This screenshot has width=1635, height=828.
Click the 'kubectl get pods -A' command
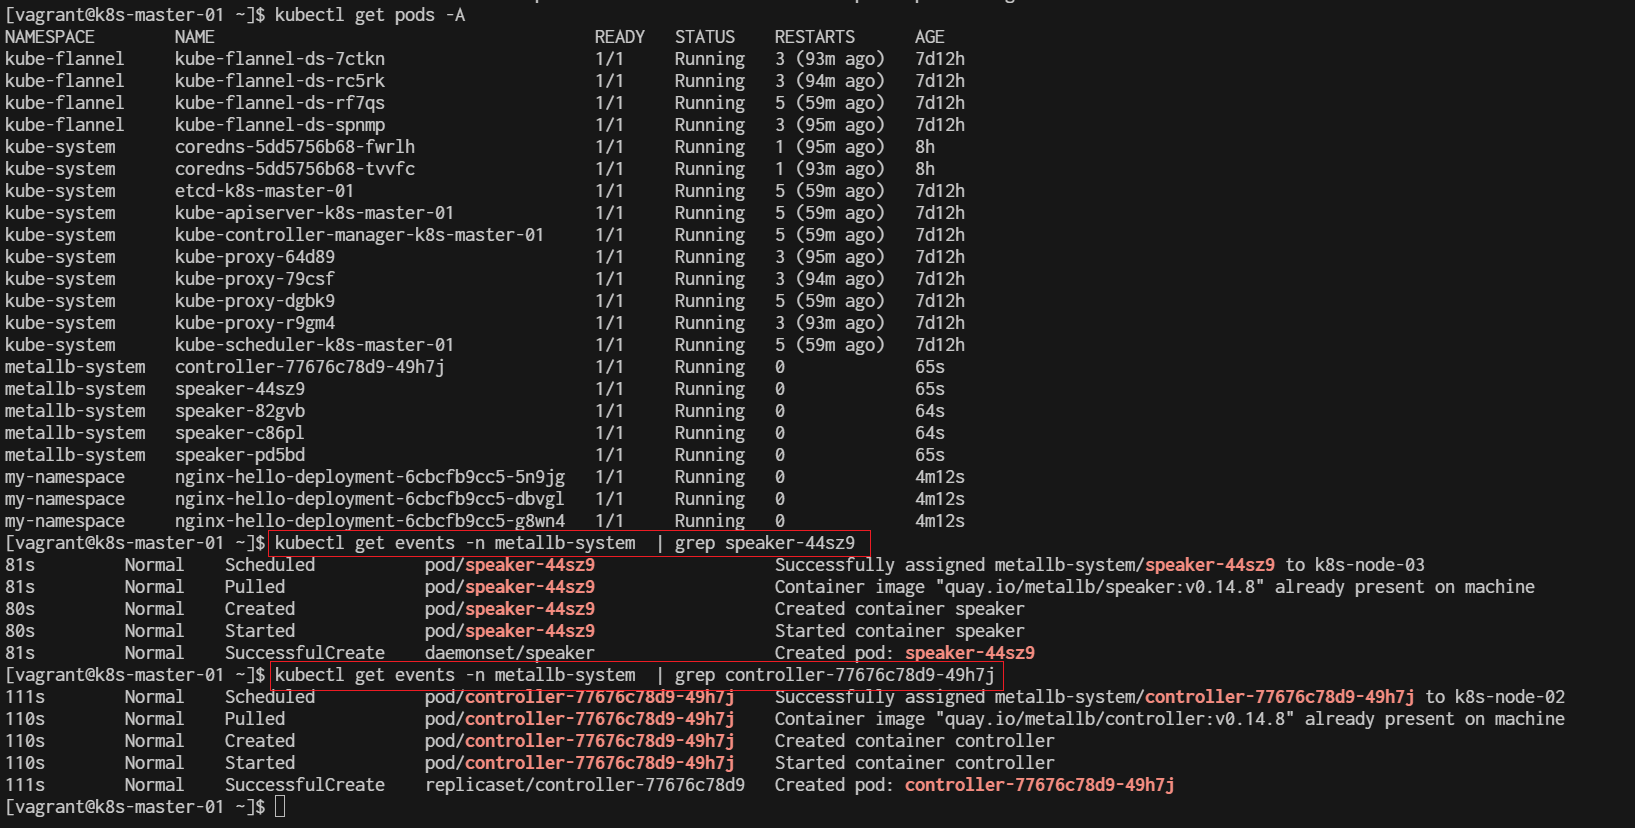[x=370, y=15]
